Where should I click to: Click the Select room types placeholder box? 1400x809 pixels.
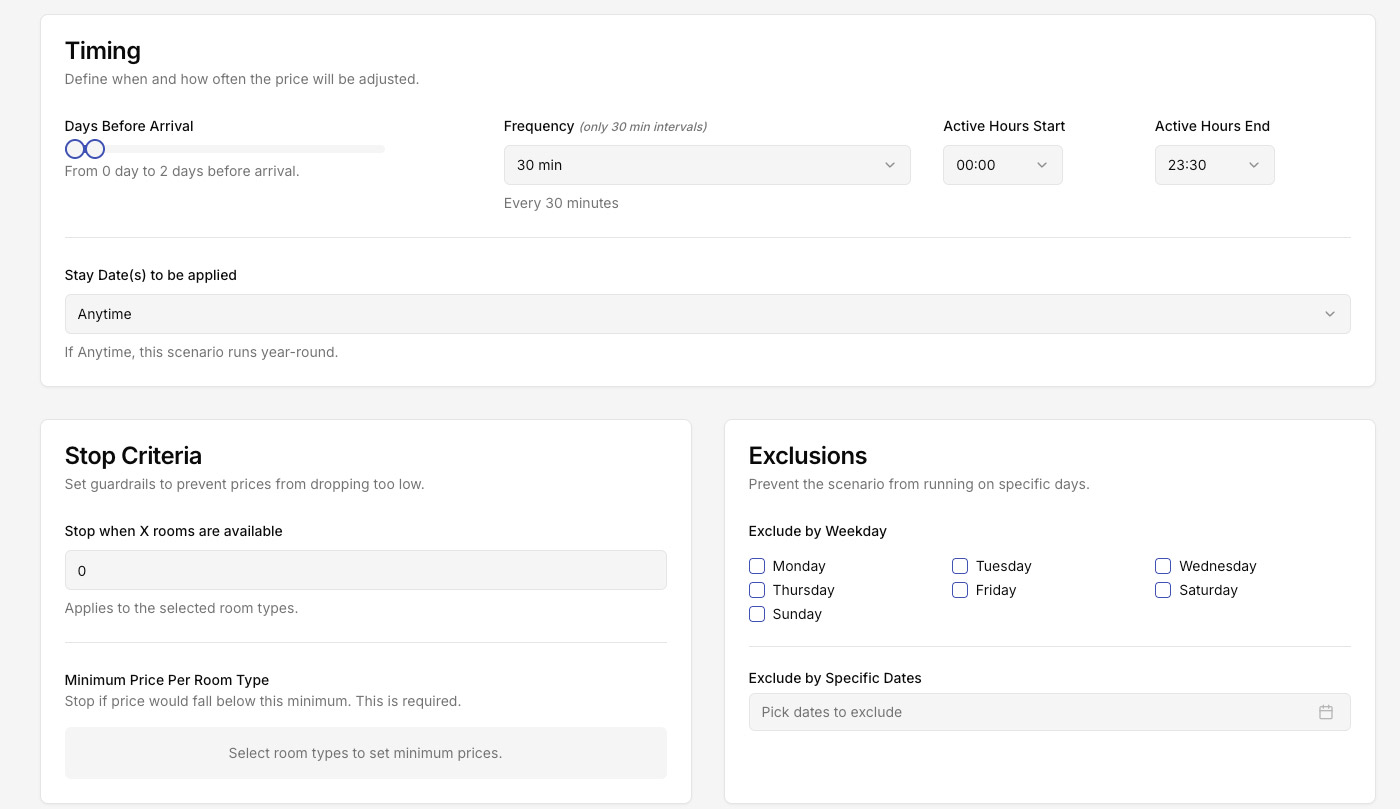(365, 753)
